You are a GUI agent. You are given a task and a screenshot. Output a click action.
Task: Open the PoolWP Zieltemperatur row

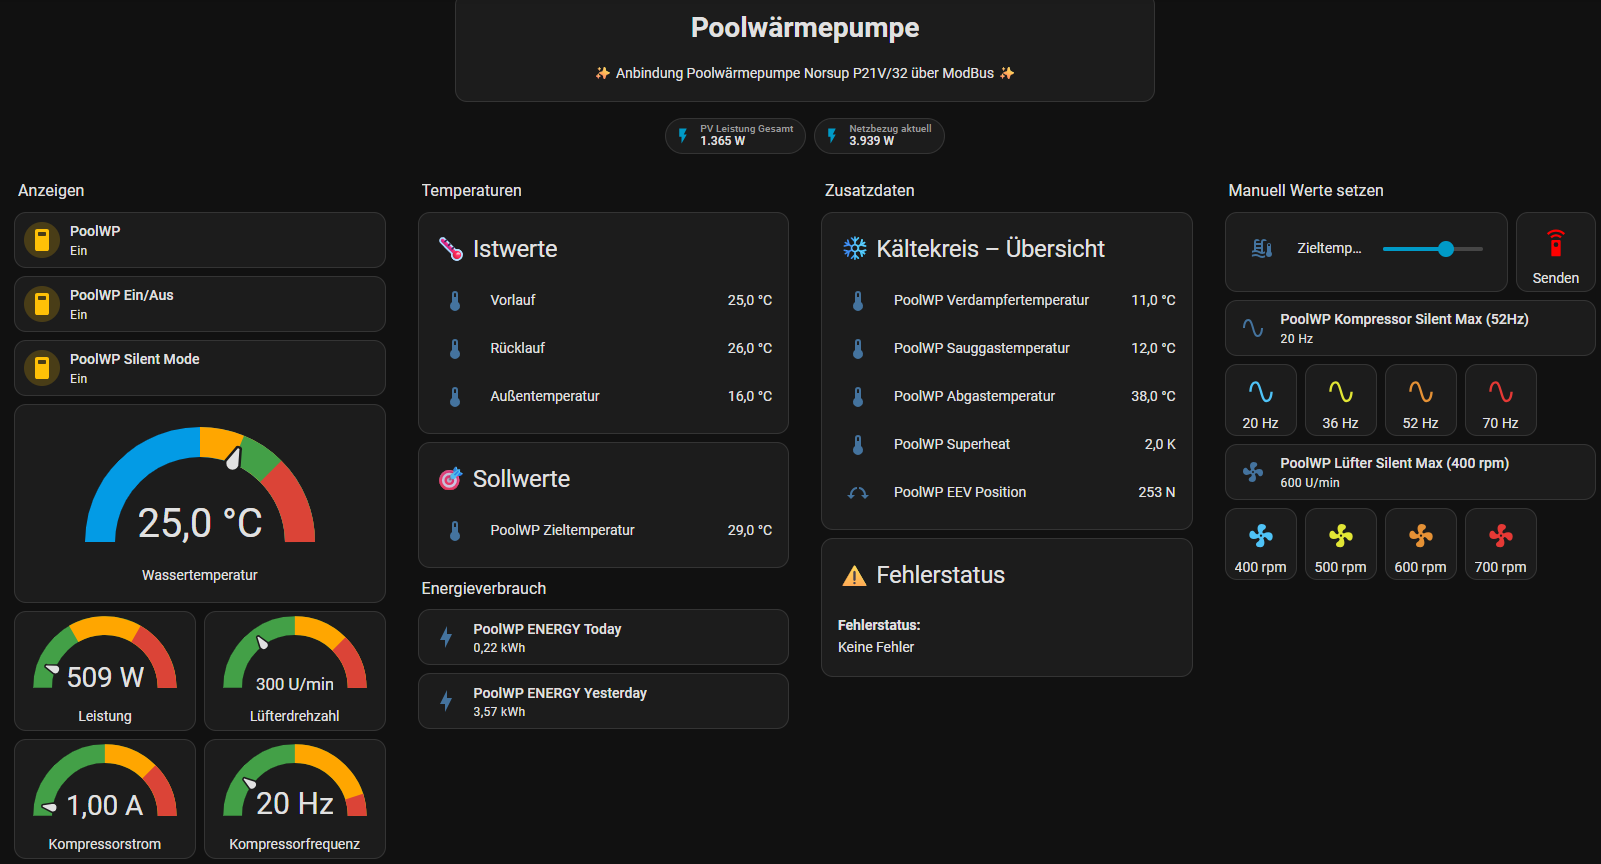point(603,530)
